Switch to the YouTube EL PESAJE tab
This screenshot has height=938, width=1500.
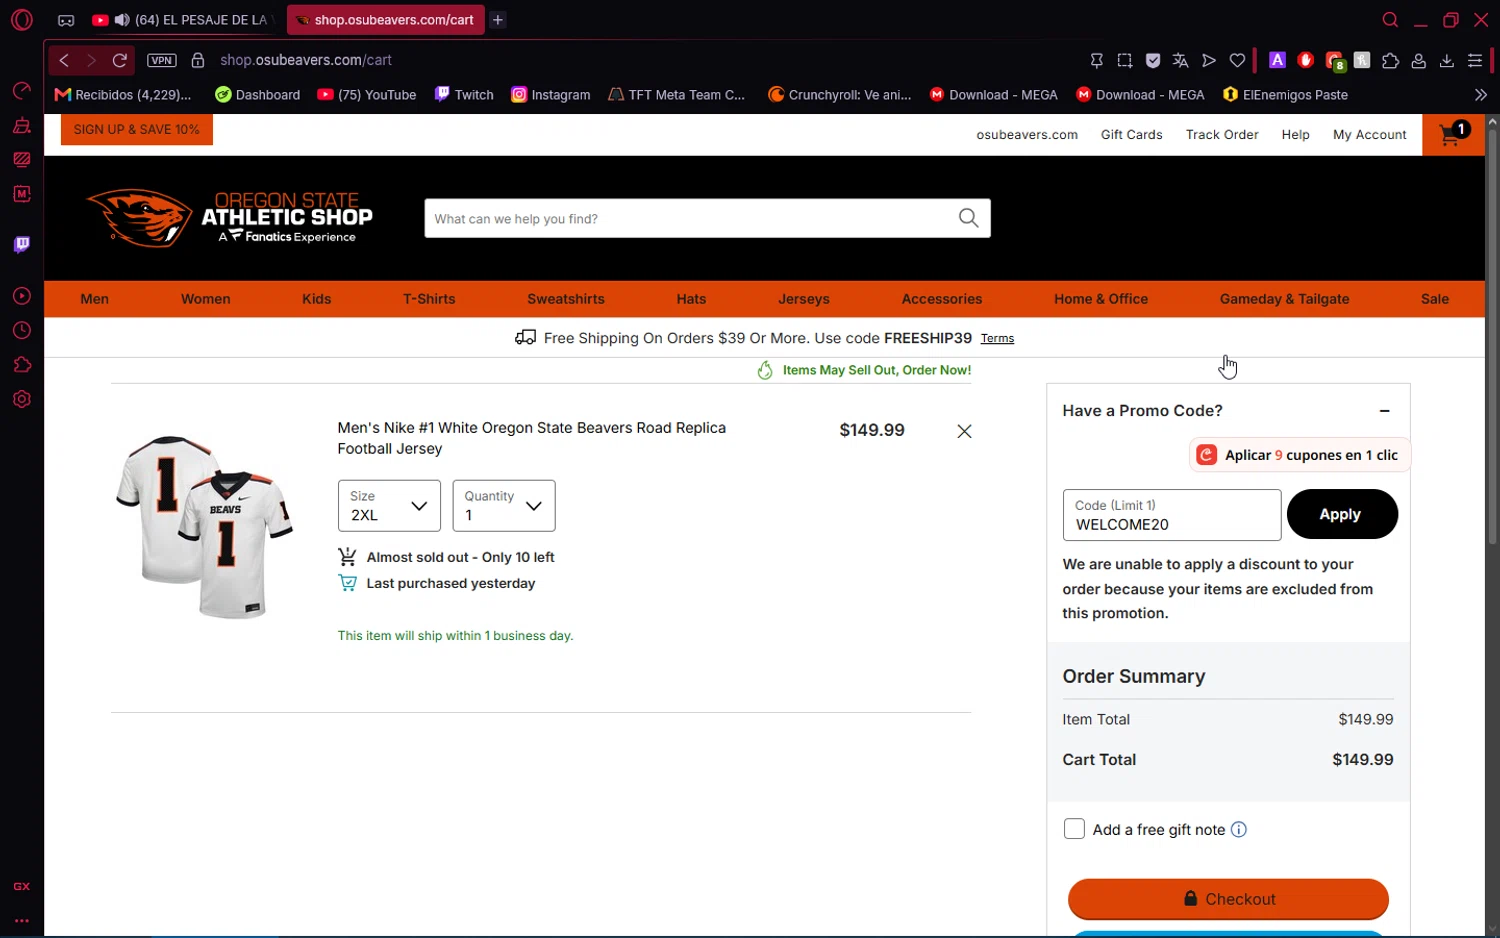[185, 20]
